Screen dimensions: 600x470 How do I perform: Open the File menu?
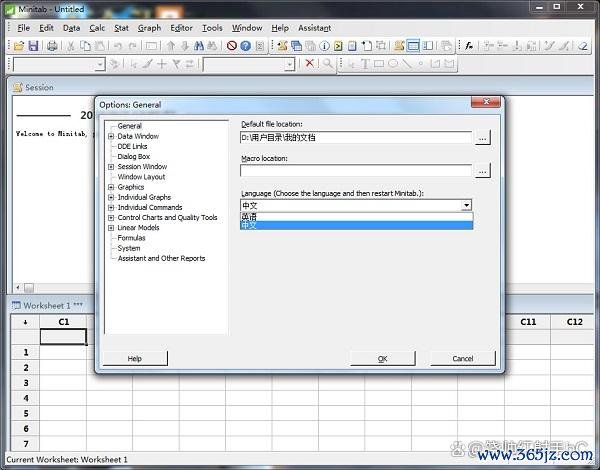pos(23,28)
